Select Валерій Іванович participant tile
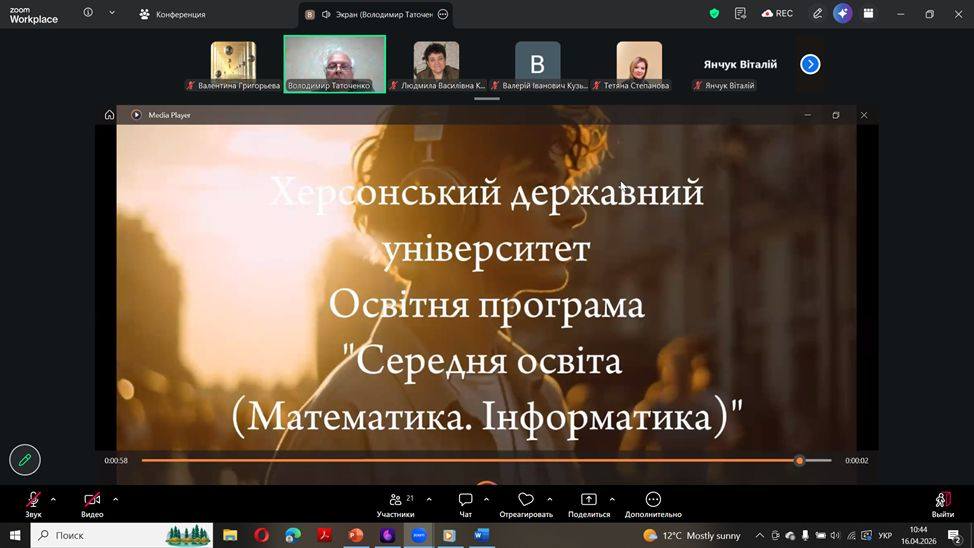This screenshot has width=974, height=548. point(538,65)
